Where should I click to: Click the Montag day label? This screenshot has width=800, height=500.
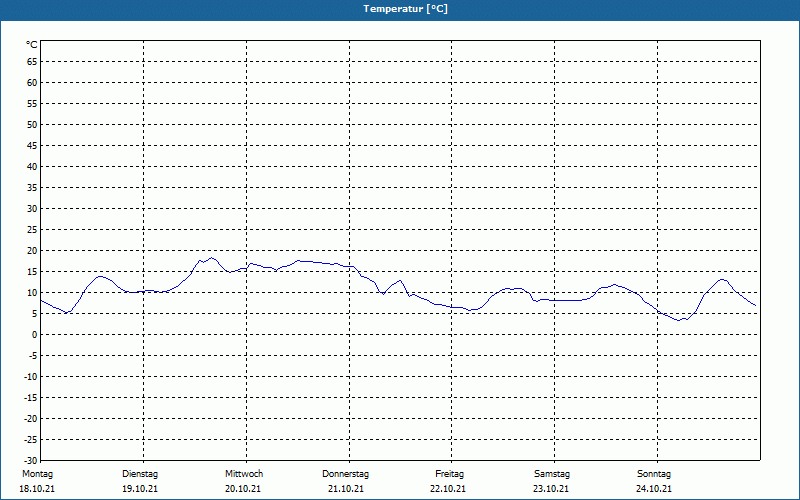[x=37, y=474]
